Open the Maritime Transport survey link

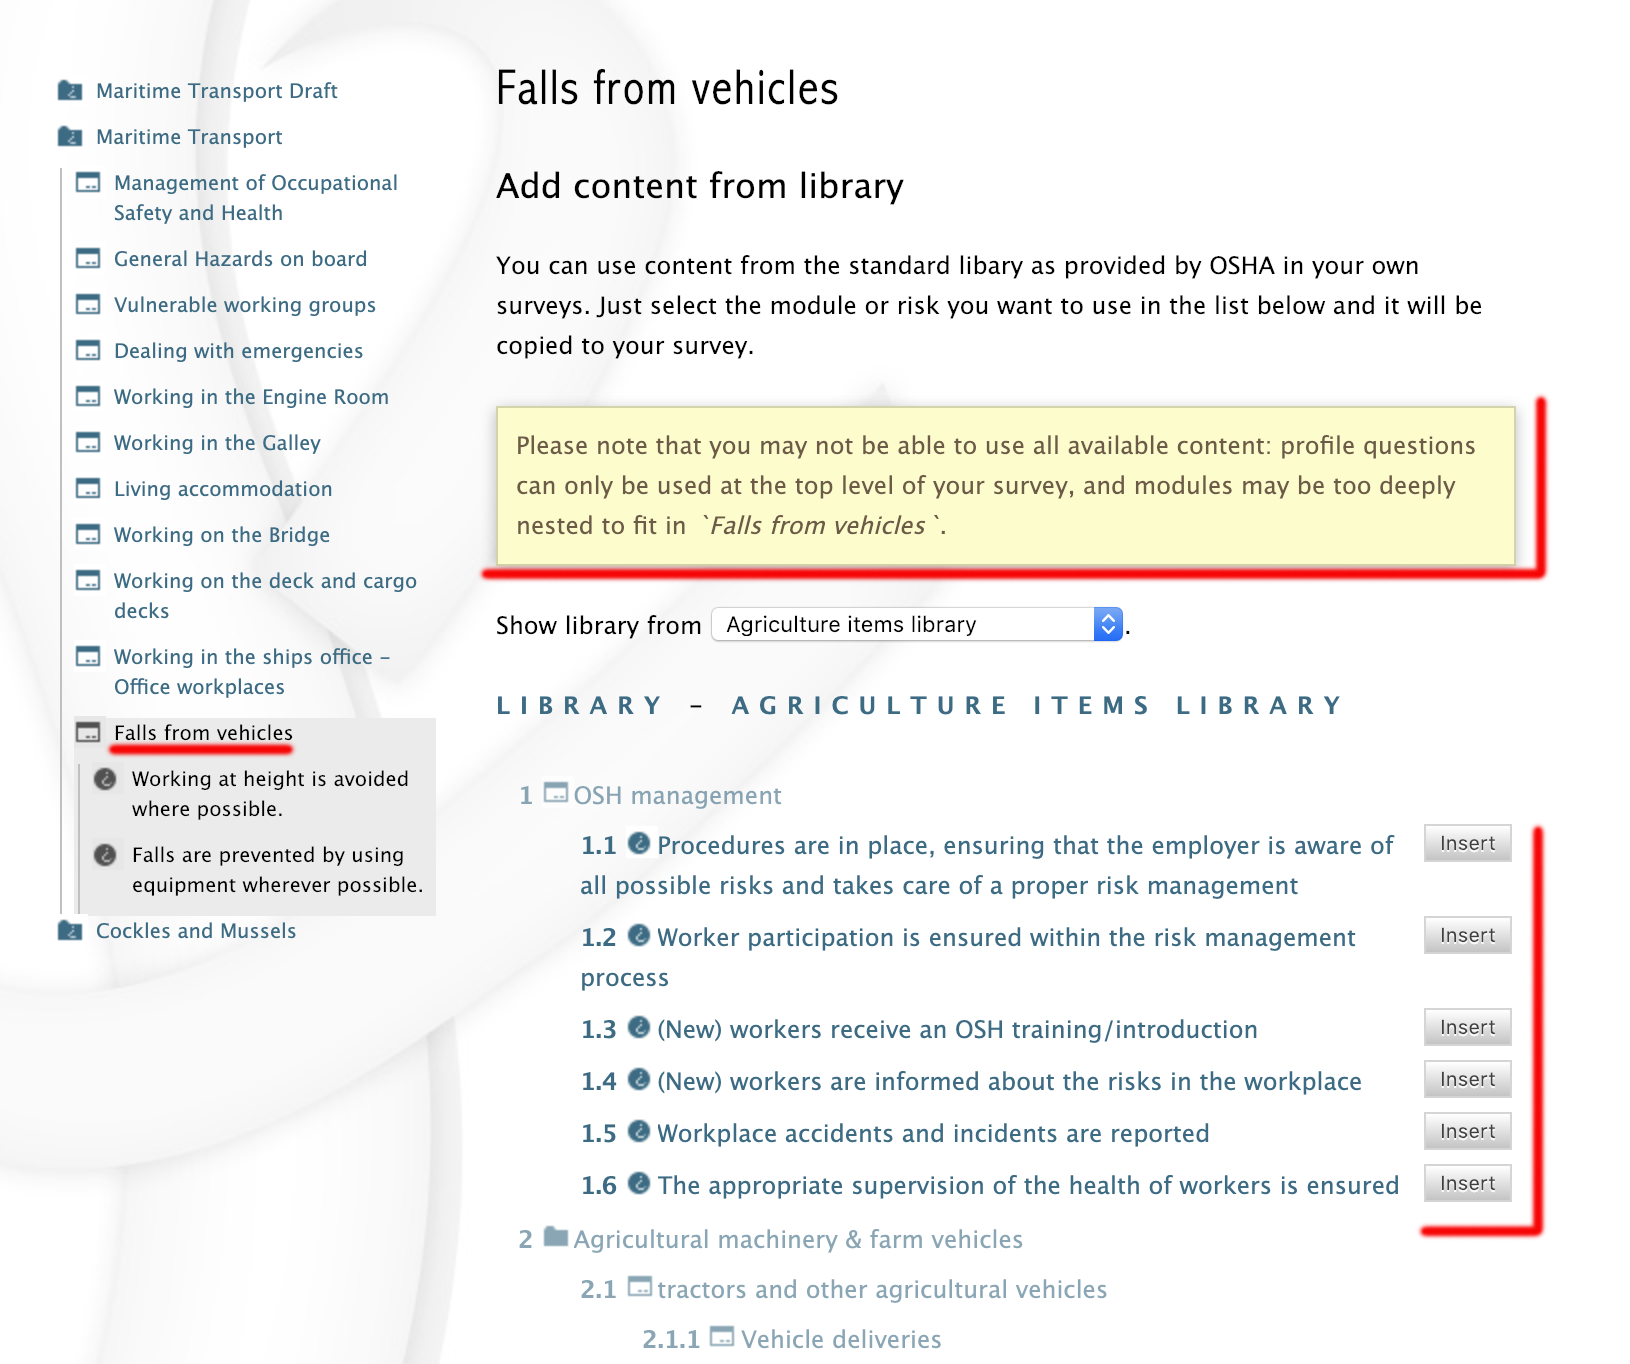[189, 137]
